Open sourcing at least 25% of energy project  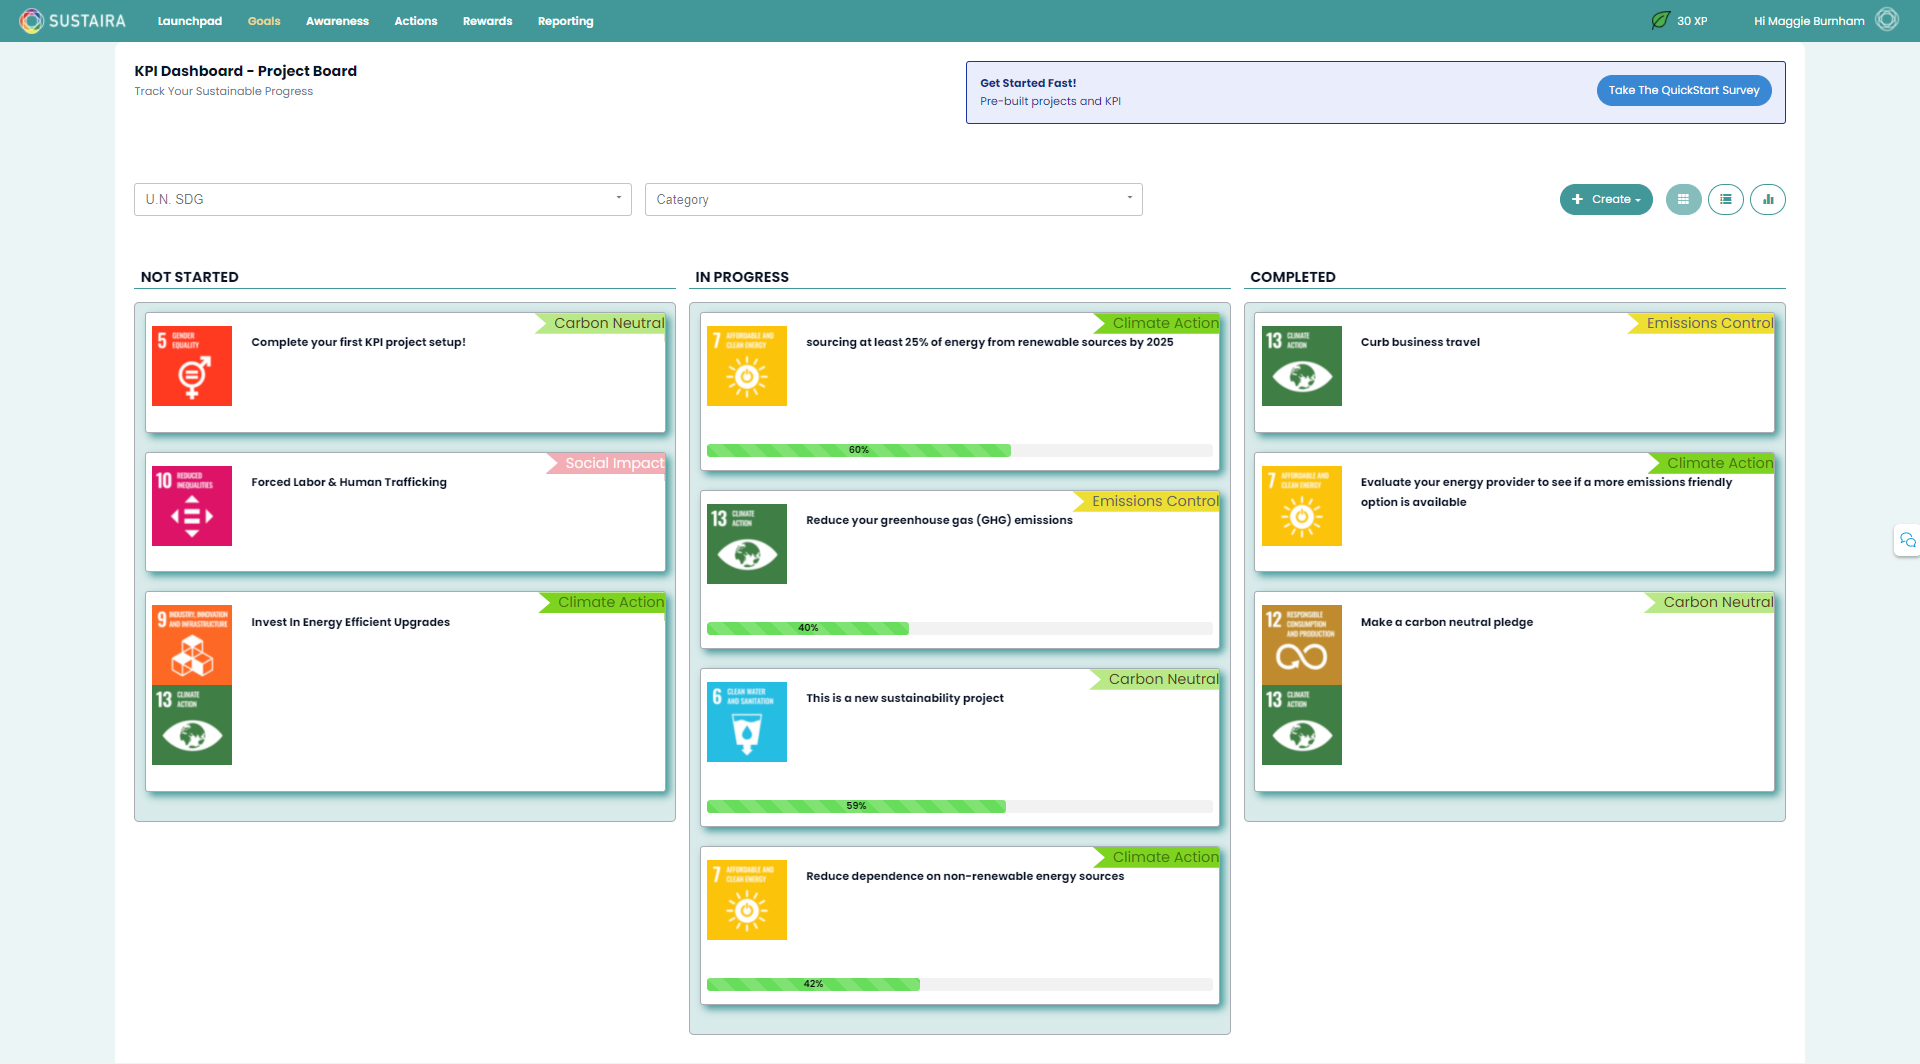coord(990,342)
